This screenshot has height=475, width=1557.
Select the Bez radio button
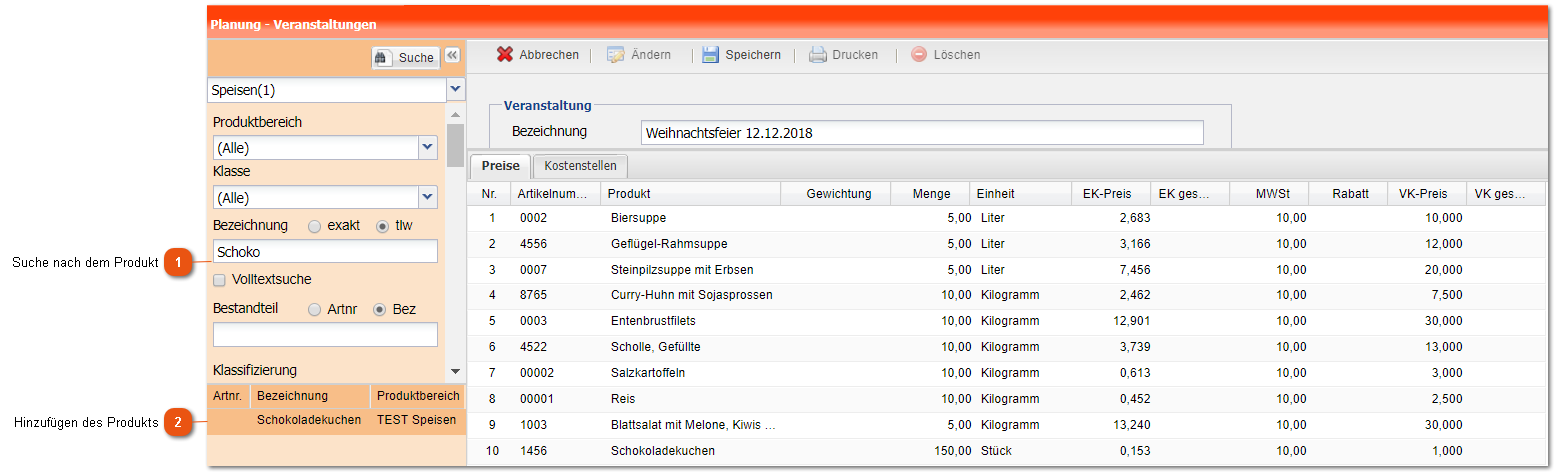[380, 310]
